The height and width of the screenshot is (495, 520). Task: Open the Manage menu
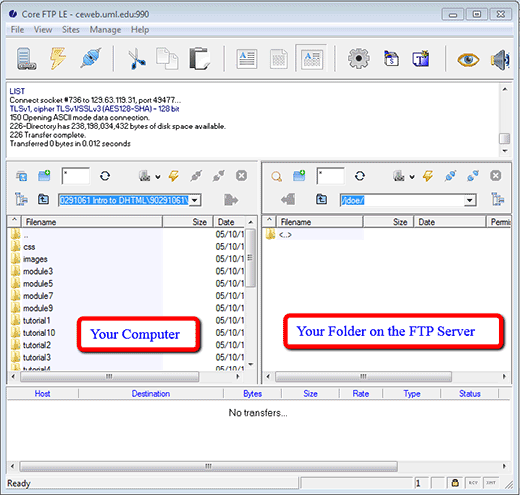[105, 30]
